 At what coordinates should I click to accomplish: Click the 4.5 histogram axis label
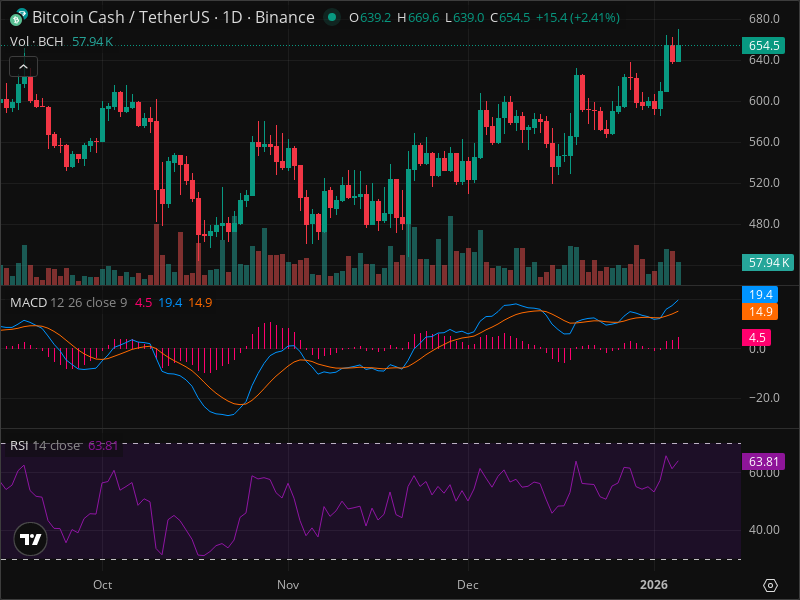(x=756, y=337)
